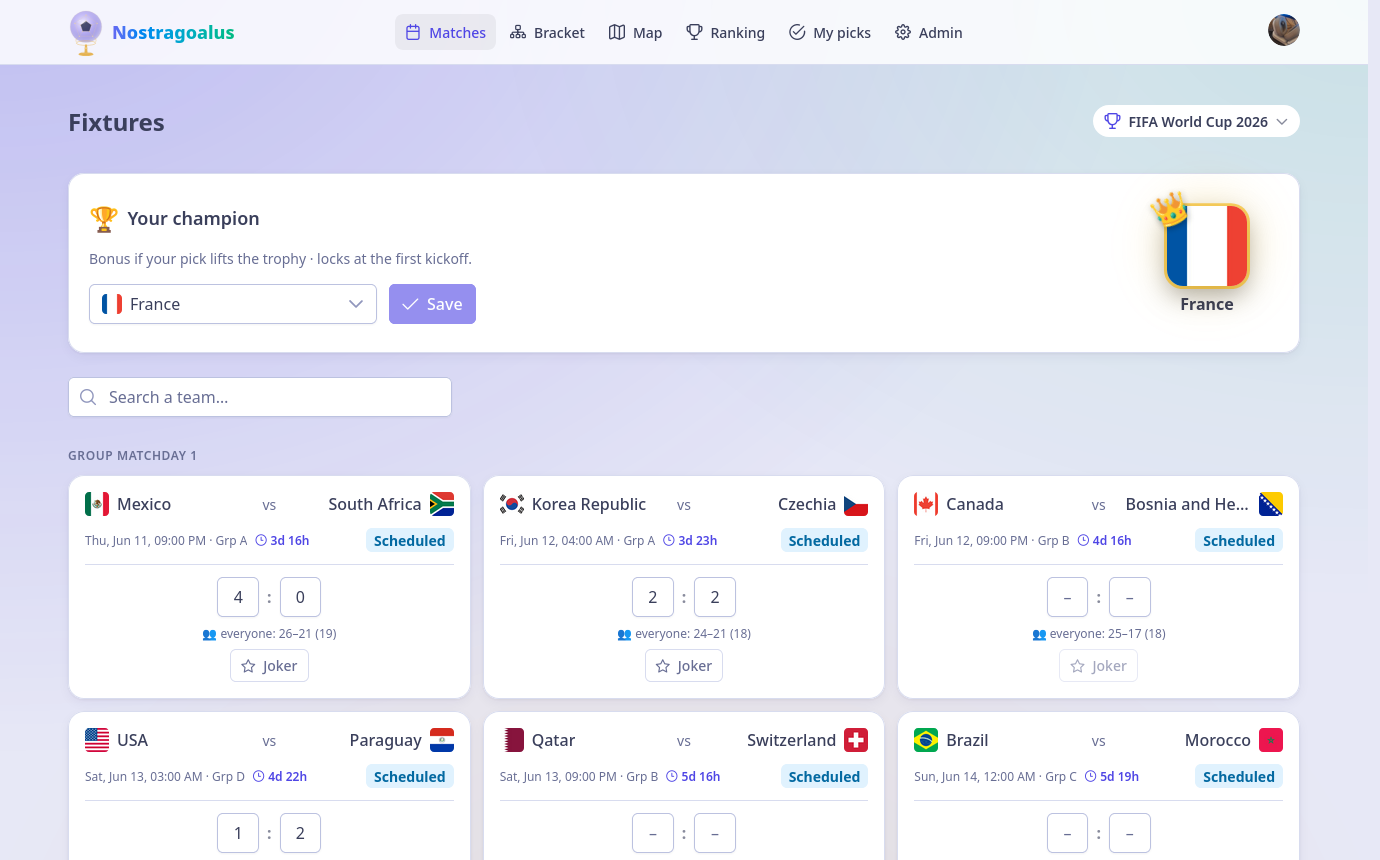Screen dimensions: 1380x860
Task: Edit Switzerland's empty score box
Action: point(715,833)
